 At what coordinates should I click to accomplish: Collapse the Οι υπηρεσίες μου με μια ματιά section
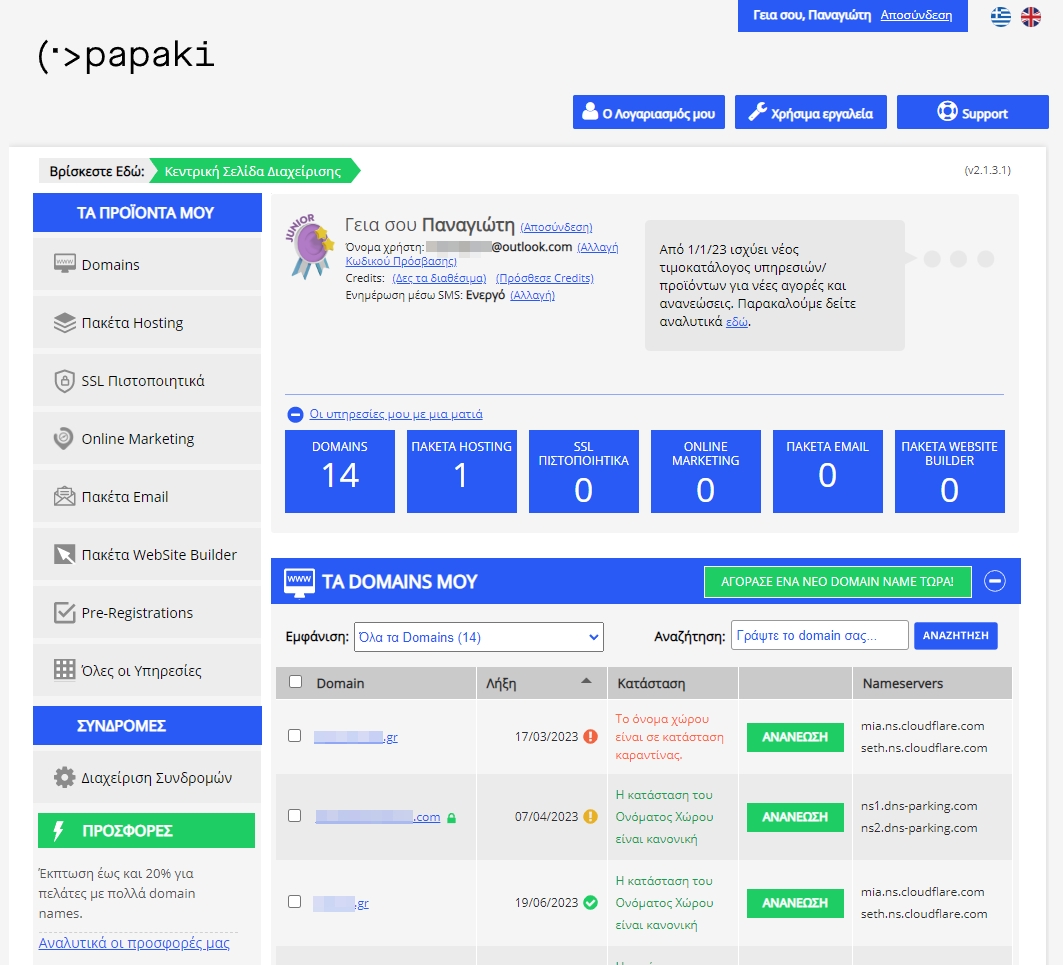pyautogui.click(x=293, y=414)
